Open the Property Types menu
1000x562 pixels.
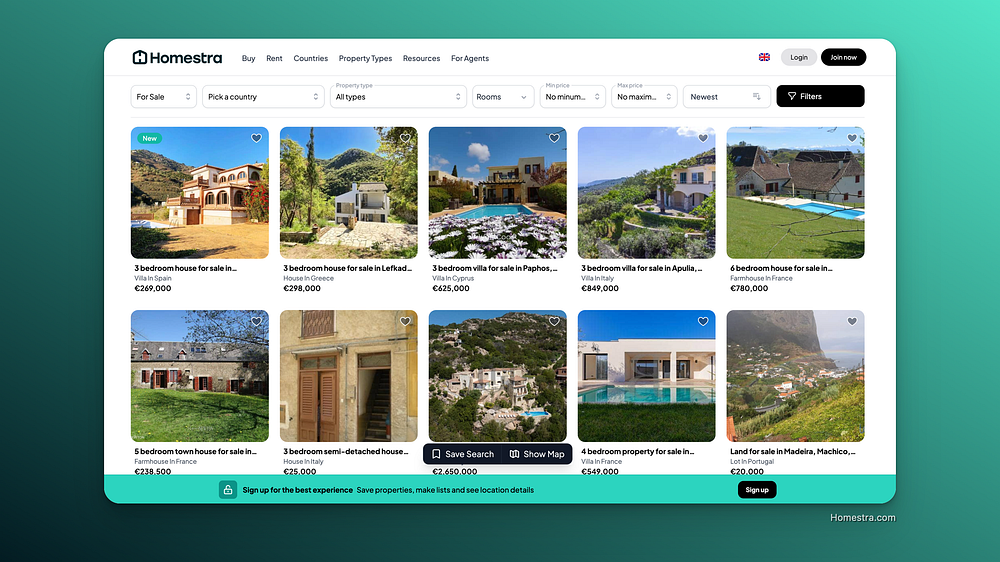365,58
